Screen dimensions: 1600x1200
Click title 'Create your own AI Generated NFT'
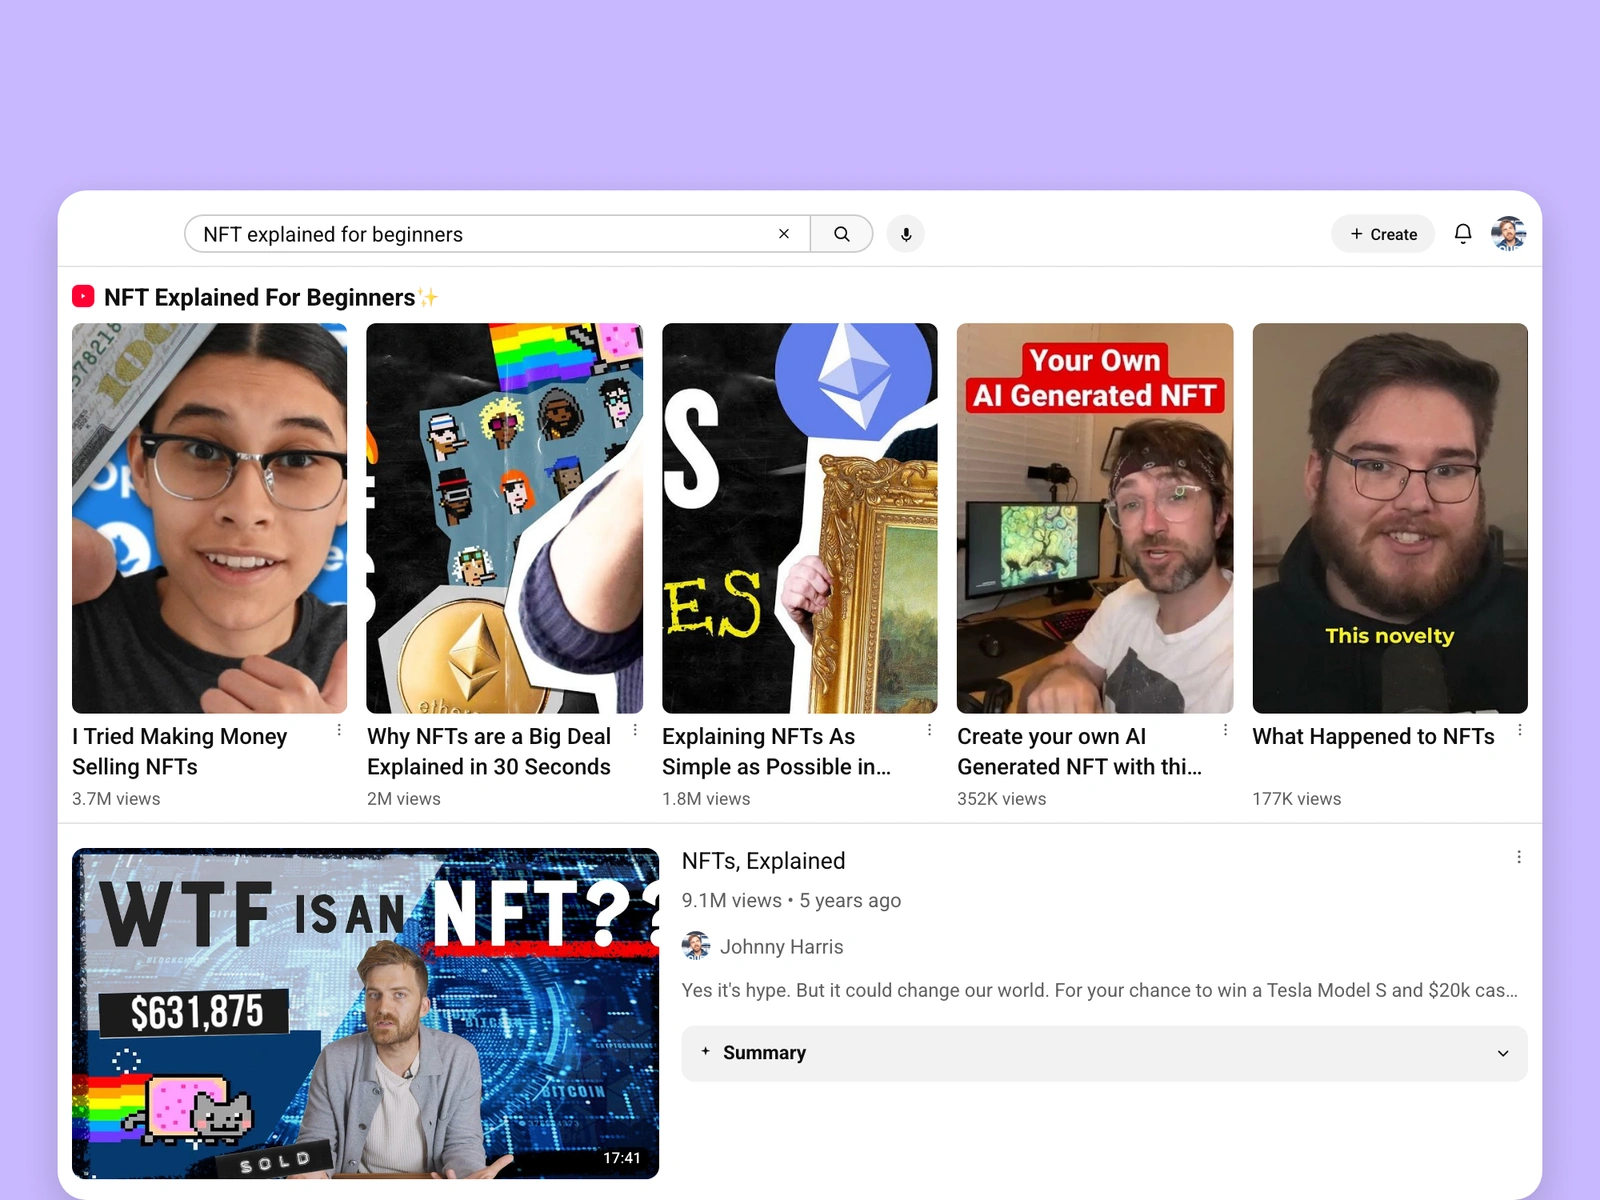(x=1079, y=751)
